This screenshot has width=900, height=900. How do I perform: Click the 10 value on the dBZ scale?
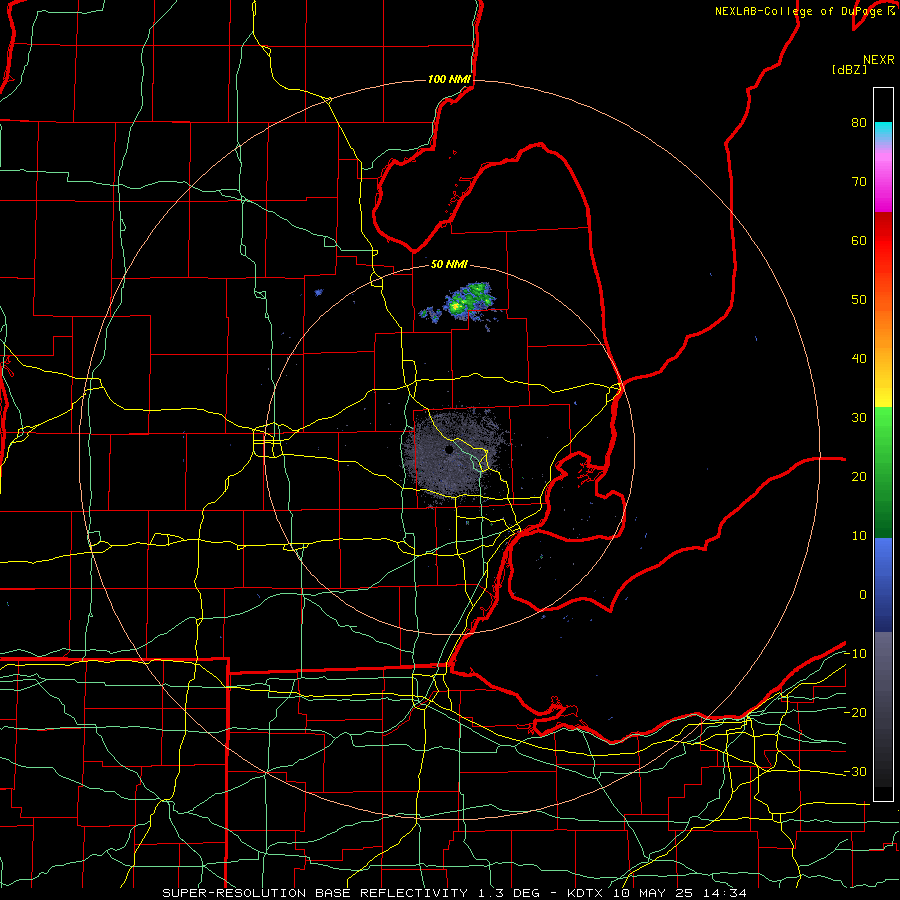[859, 536]
